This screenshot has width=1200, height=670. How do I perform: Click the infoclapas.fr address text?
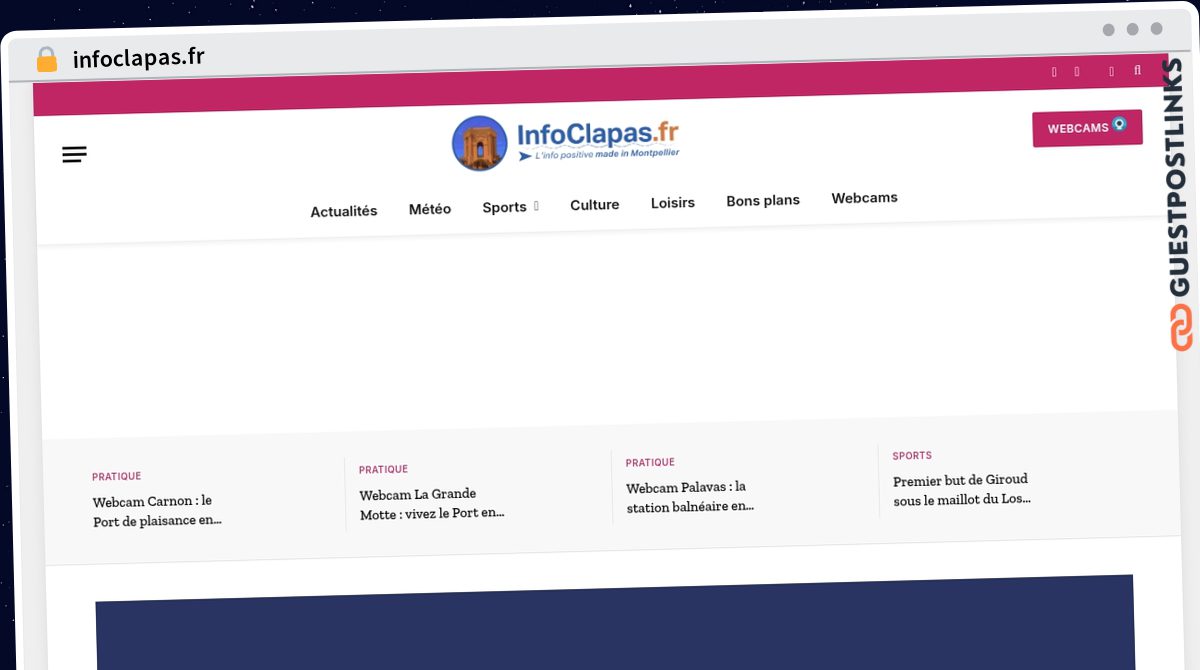[x=139, y=57]
